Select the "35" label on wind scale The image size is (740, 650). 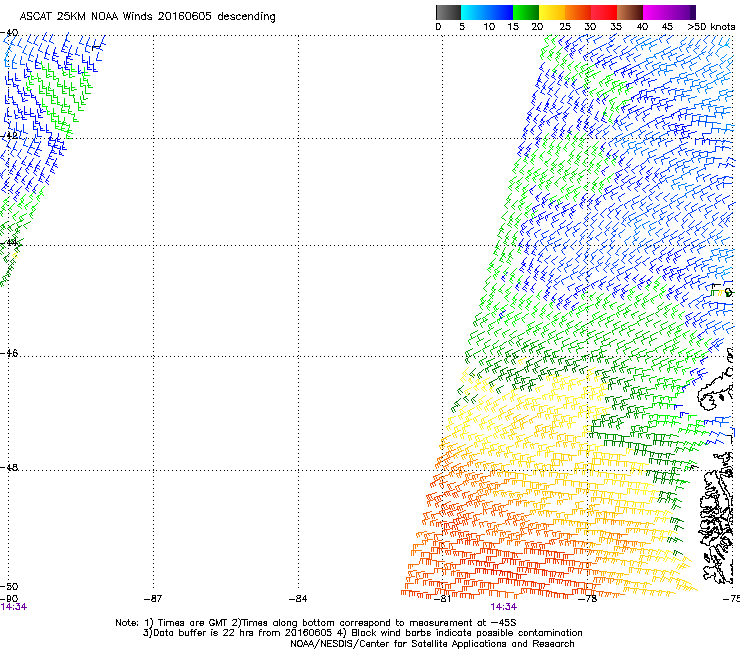pyautogui.click(x=616, y=27)
